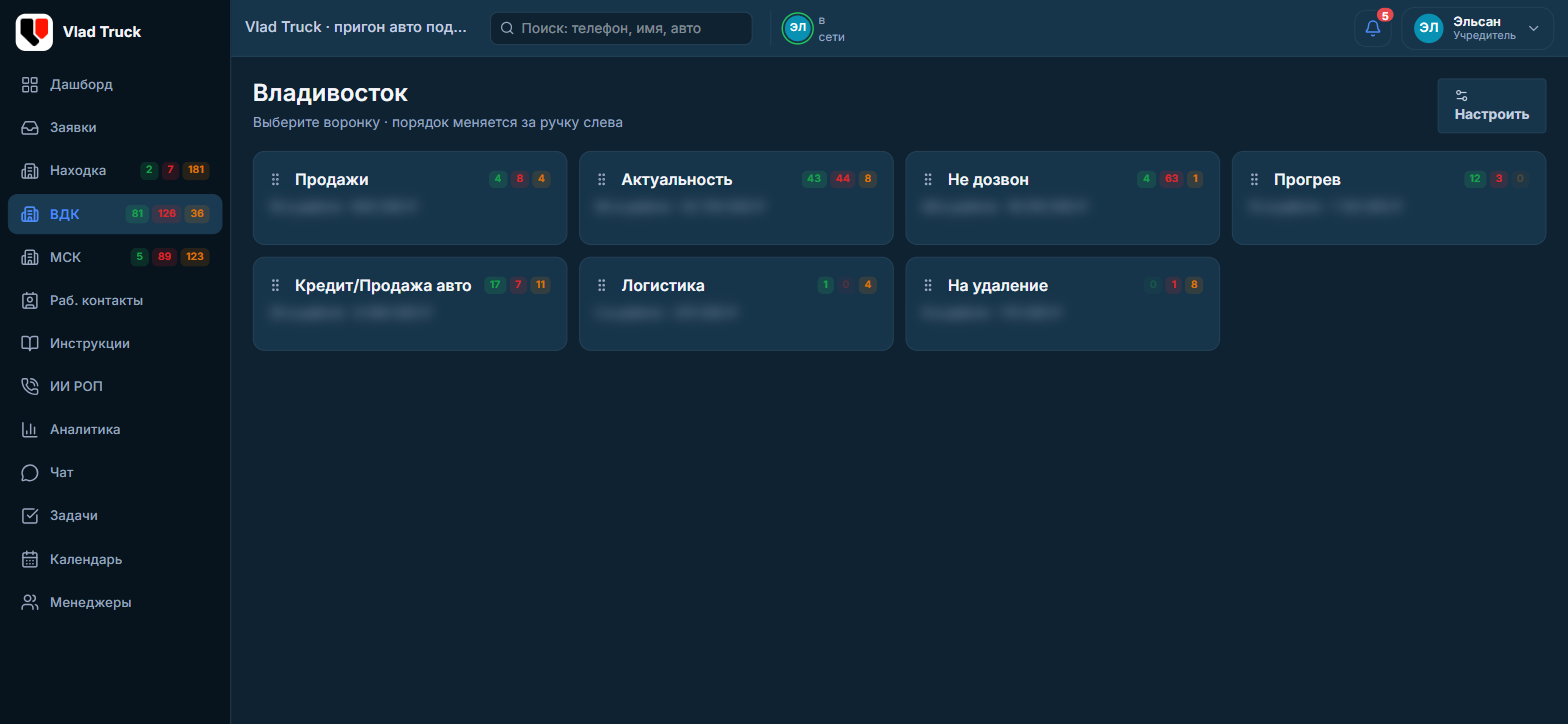Click the Vlad Truck logo icon
The image size is (1568, 724).
(x=34, y=32)
